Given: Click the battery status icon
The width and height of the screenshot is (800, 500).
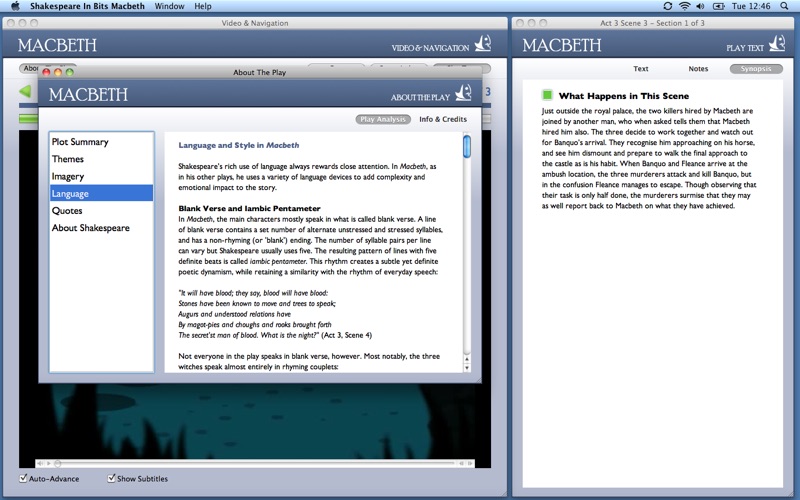Looking at the screenshot, I should click(718, 6).
